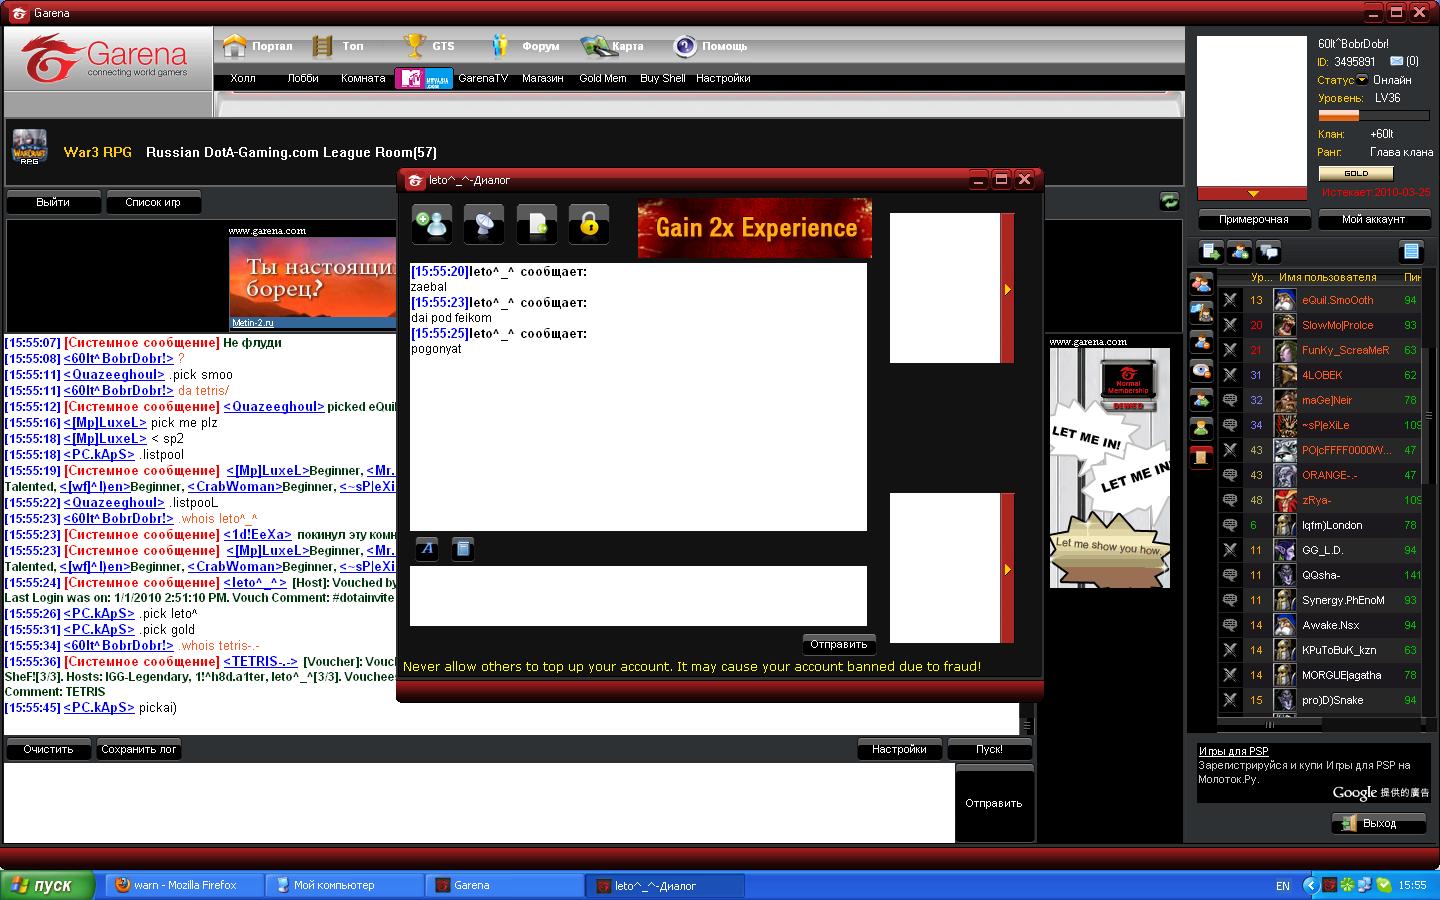Click the Выход exit button

[1378, 823]
